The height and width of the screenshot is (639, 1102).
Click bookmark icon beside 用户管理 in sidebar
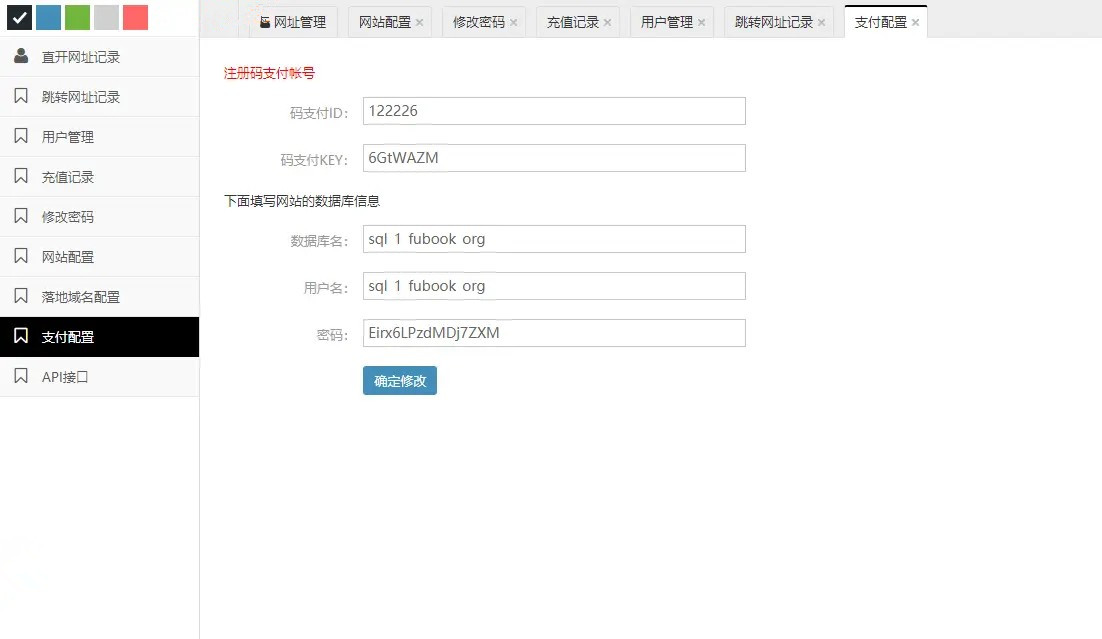click(21, 136)
